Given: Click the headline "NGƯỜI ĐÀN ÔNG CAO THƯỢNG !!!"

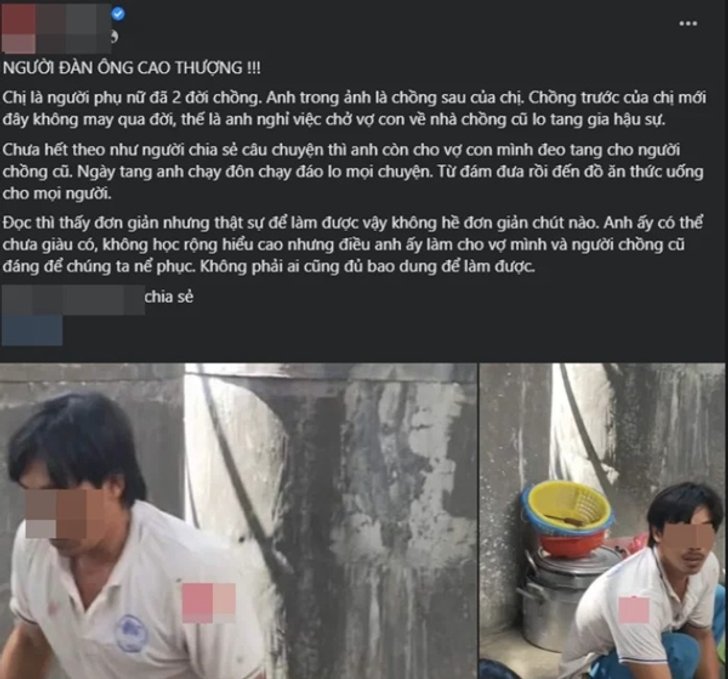Looking at the screenshot, I should 132,68.
